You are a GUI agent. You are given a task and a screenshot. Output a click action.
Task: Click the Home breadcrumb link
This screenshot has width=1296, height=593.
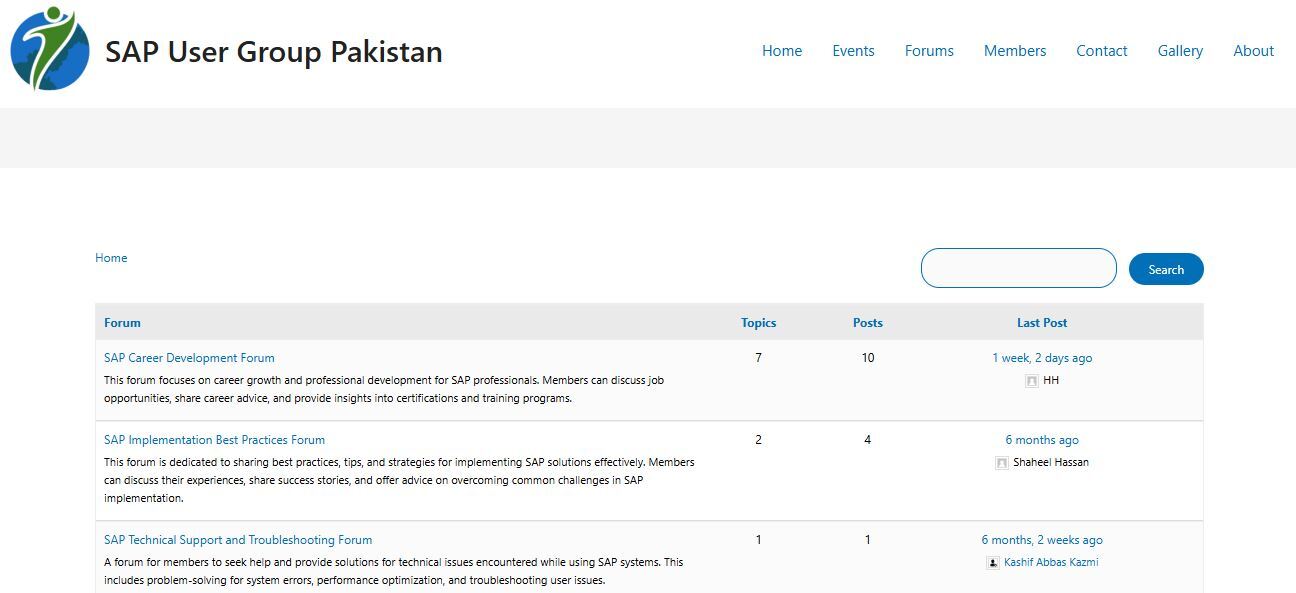point(111,258)
